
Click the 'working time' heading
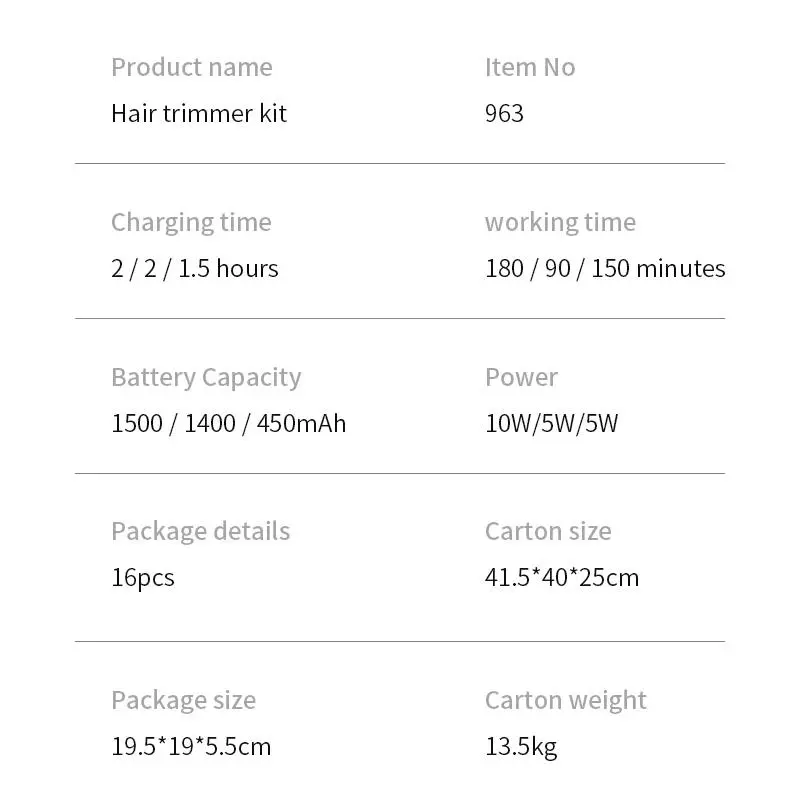(x=560, y=223)
